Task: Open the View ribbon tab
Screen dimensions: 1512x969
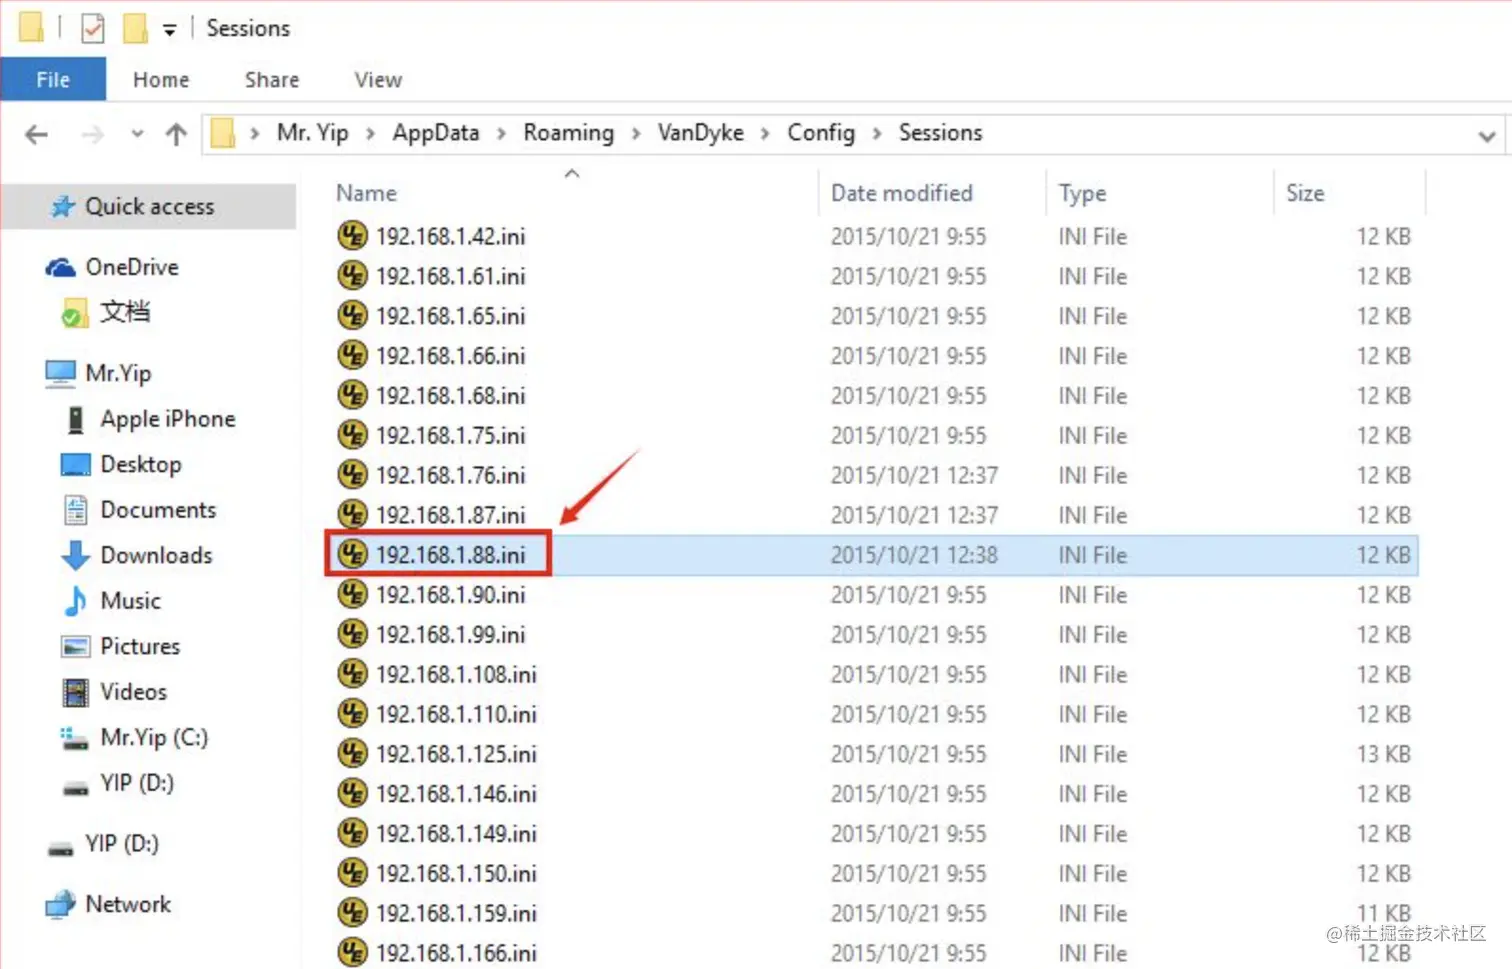Action: click(x=378, y=80)
